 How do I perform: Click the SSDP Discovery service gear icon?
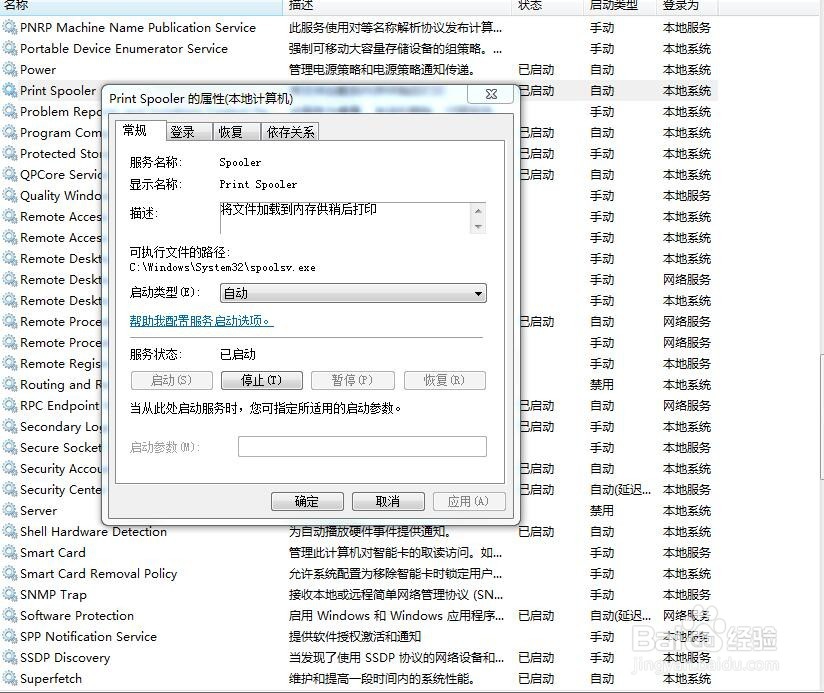9,657
